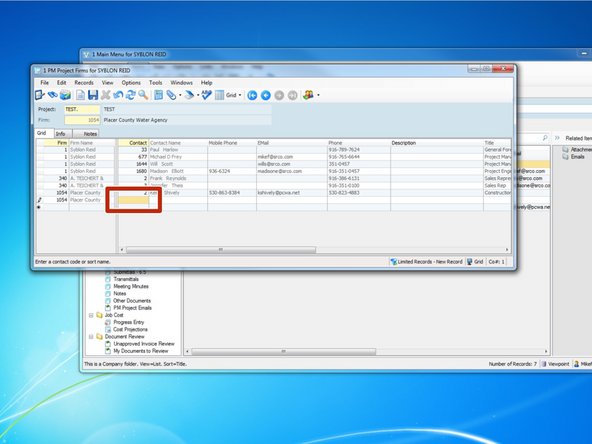Collapse the Job Cost folder in tree
The width and height of the screenshot is (592, 444).
91,315
